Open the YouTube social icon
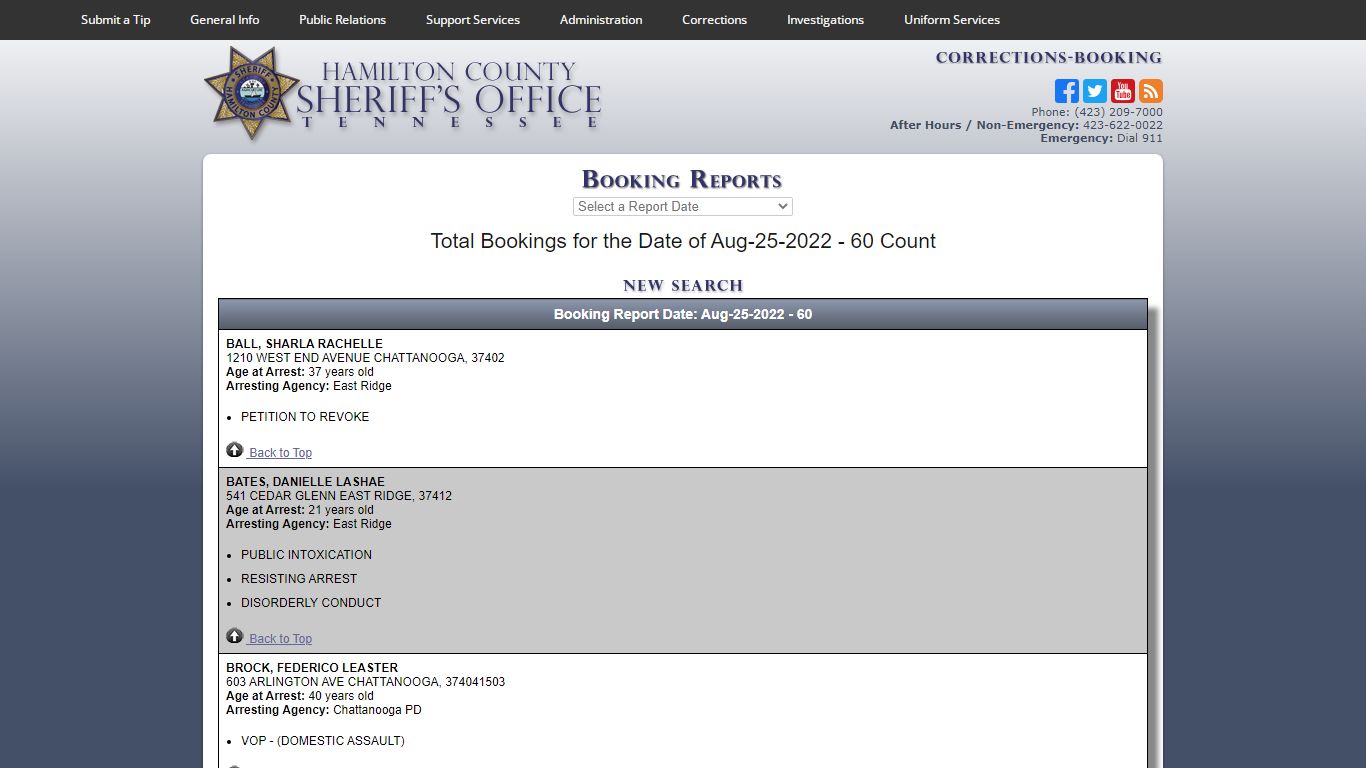This screenshot has width=1366, height=768. click(1123, 91)
